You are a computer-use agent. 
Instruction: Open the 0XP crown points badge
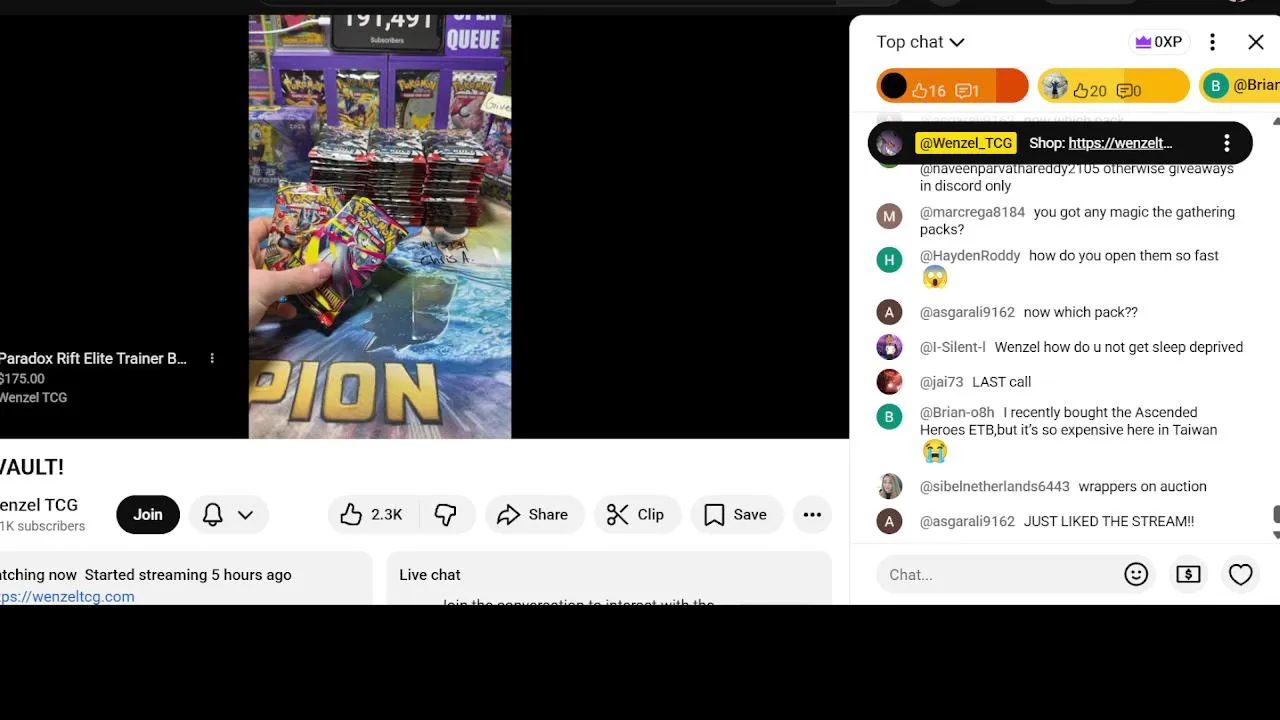pyautogui.click(x=1157, y=42)
